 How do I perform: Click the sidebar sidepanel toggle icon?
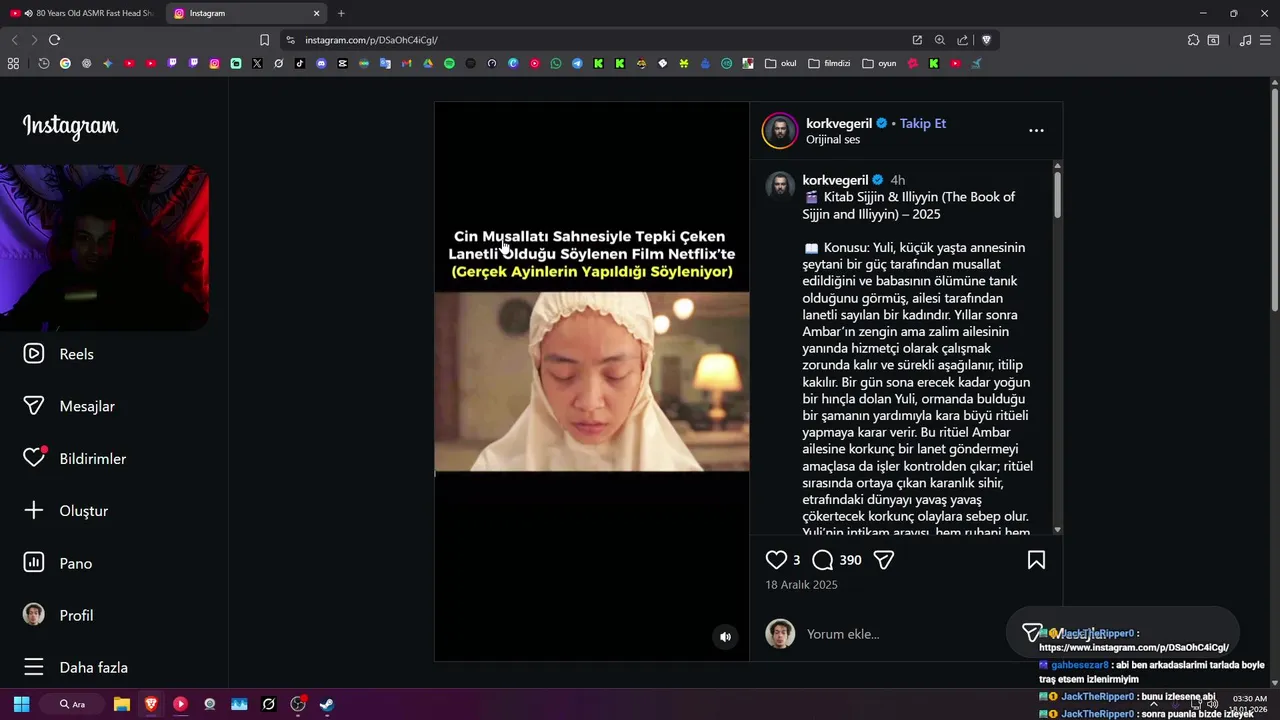tap(1213, 40)
